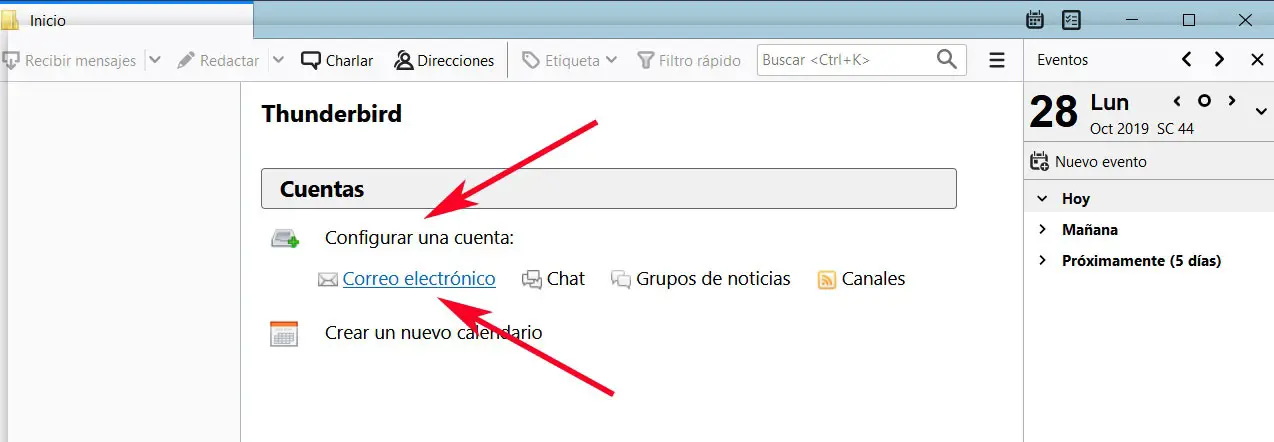Viewport: 1274px width, 442px height.
Task: Open the tasks tab icon in title bar
Action: tap(1071, 20)
